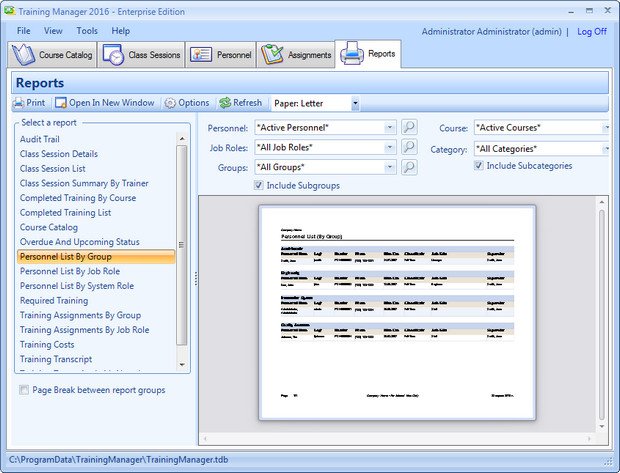The width and height of the screenshot is (620, 473).
Task: Click the Class Sessions calendar clock icon
Action: click(113, 55)
